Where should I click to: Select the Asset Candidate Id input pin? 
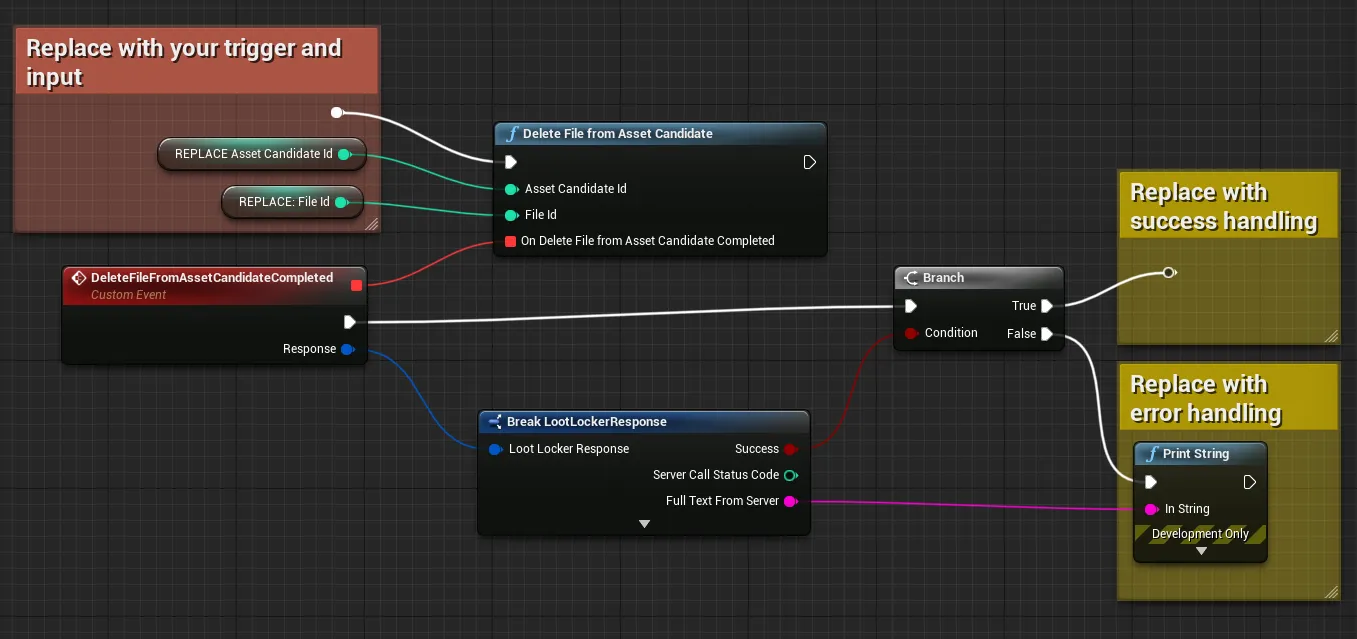pos(511,189)
